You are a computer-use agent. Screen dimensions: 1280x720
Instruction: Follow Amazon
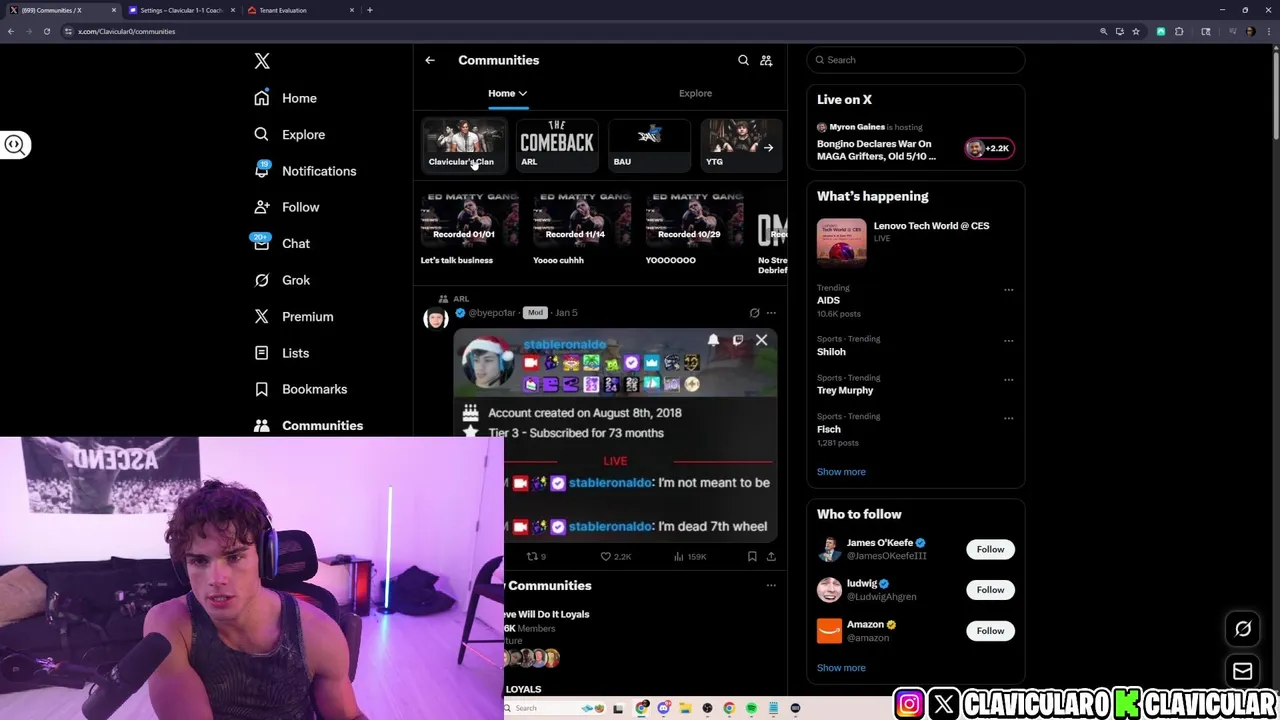990,631
